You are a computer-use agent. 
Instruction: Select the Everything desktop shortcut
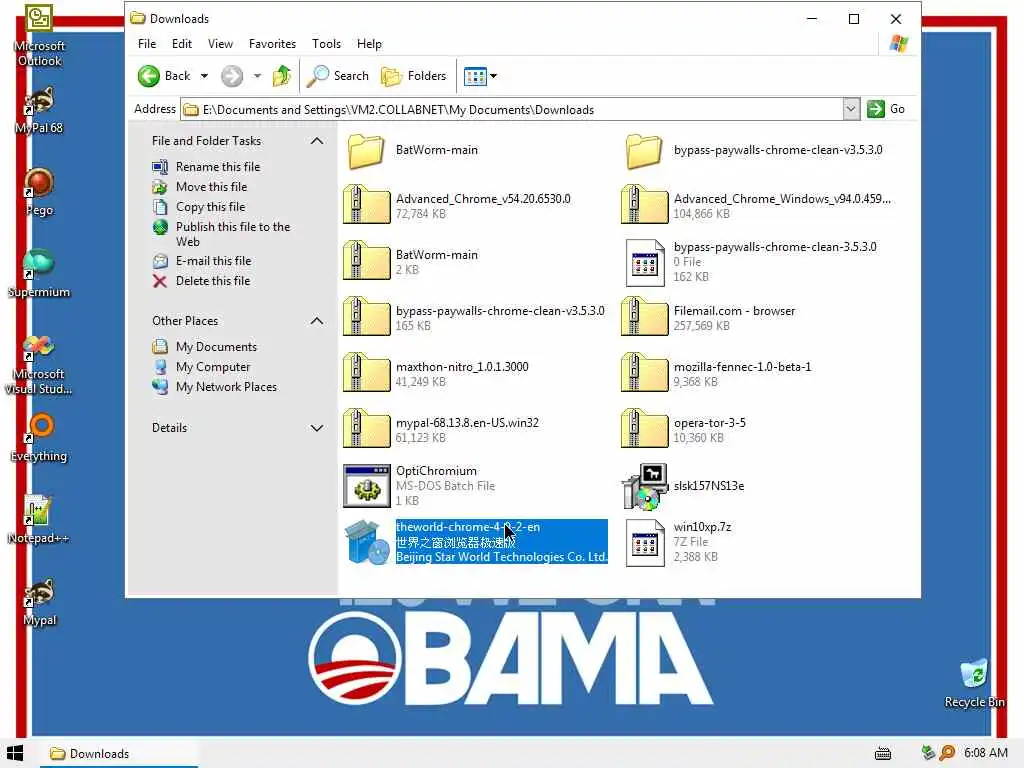(x=39, y=438)
